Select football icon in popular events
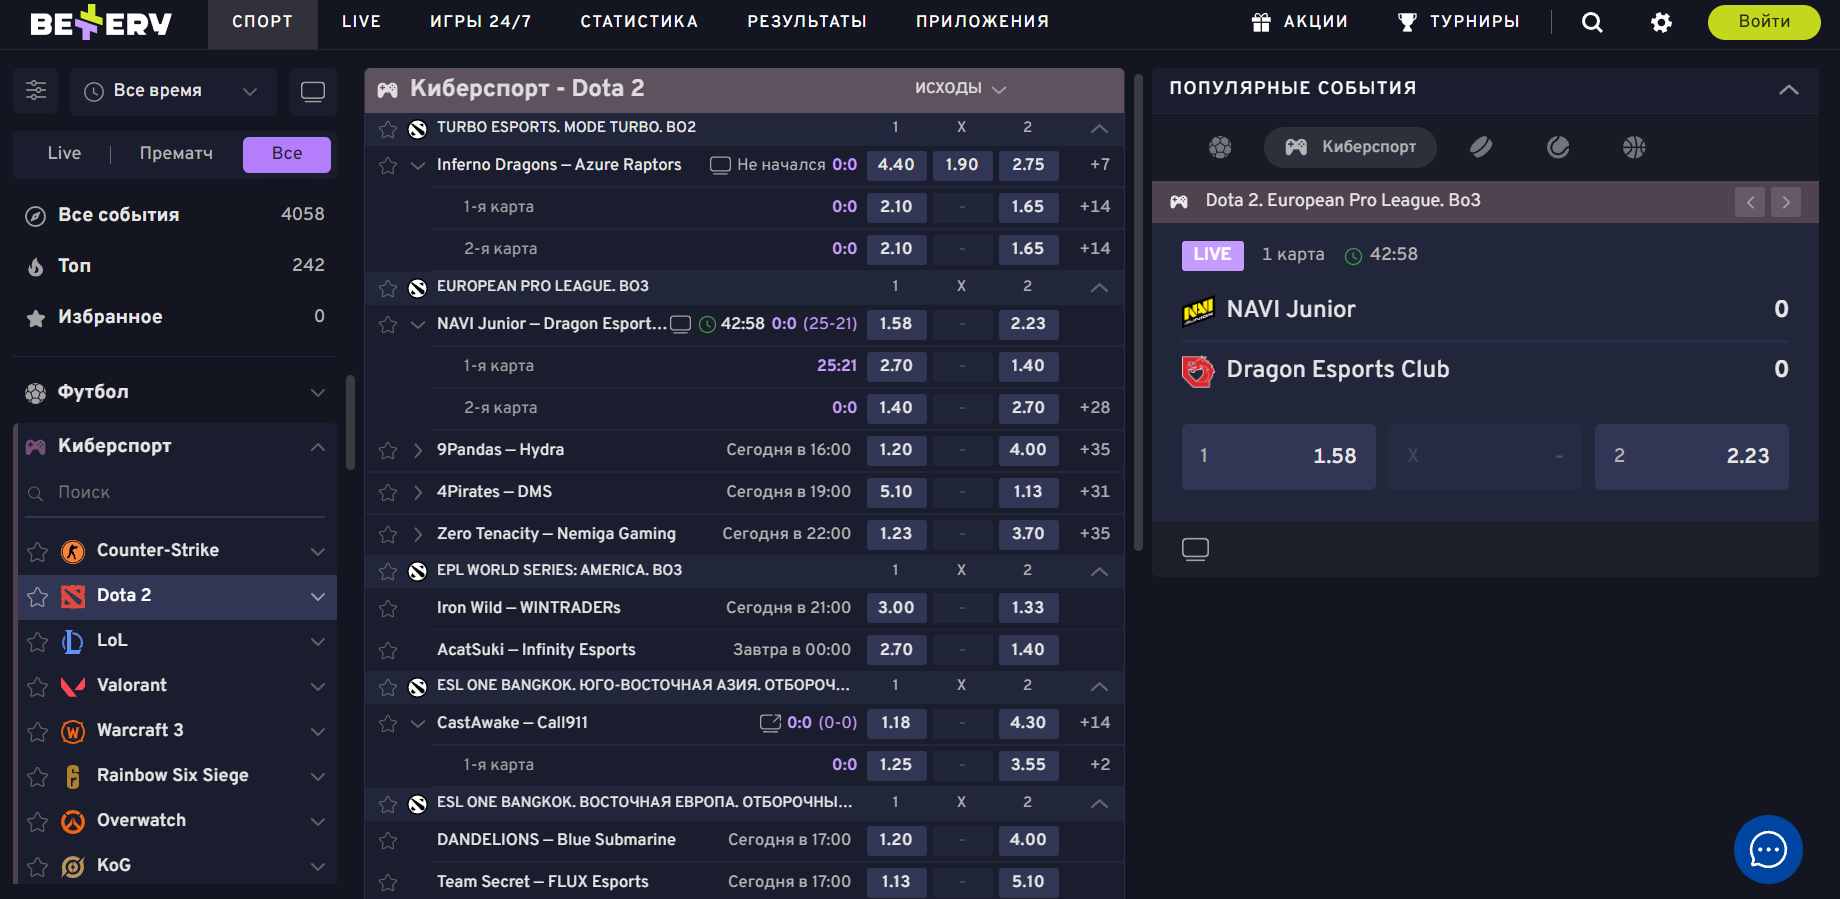Screen dimensions: 1840x899 coord(1220,148)
